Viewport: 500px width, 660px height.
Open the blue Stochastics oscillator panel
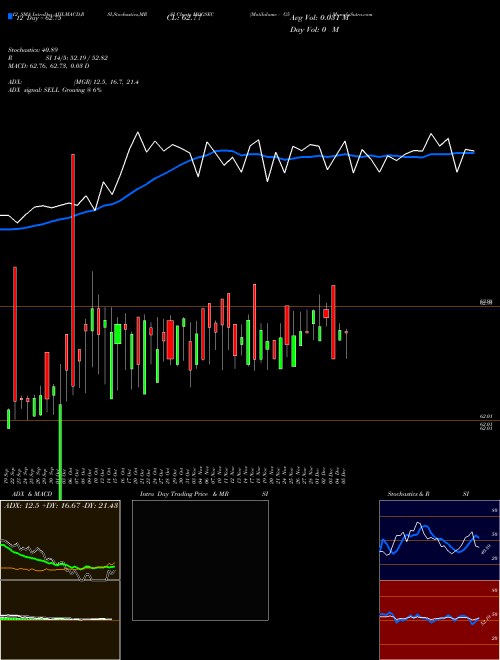click(x=439, y=540)
